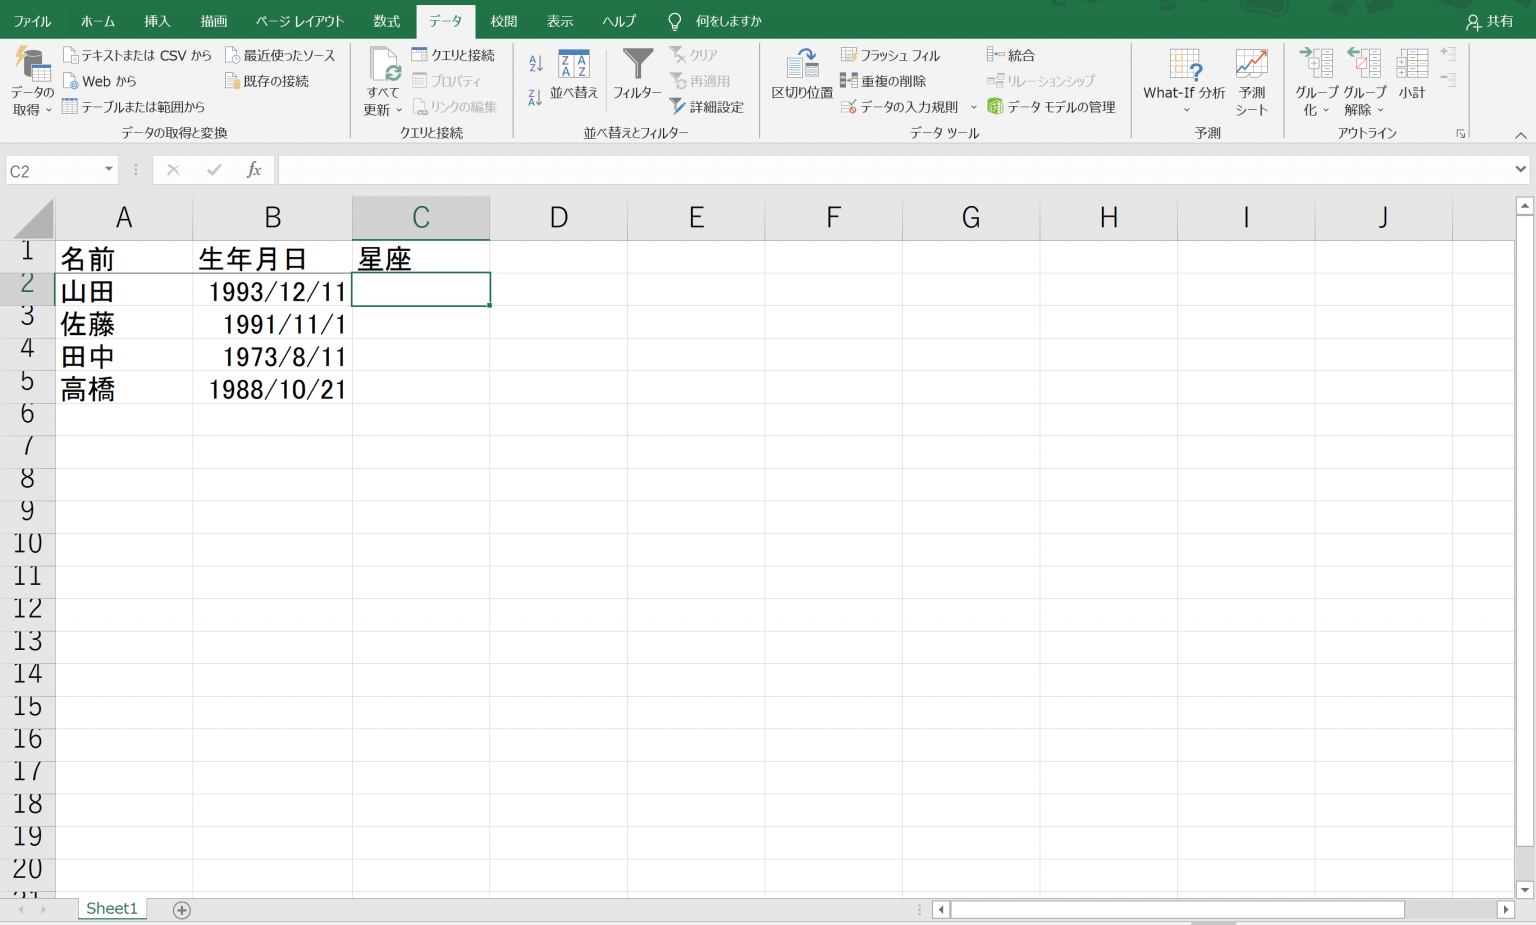Switch to the 数式 tab
This screenshot has width=1536, height=925.
[387, 21]
